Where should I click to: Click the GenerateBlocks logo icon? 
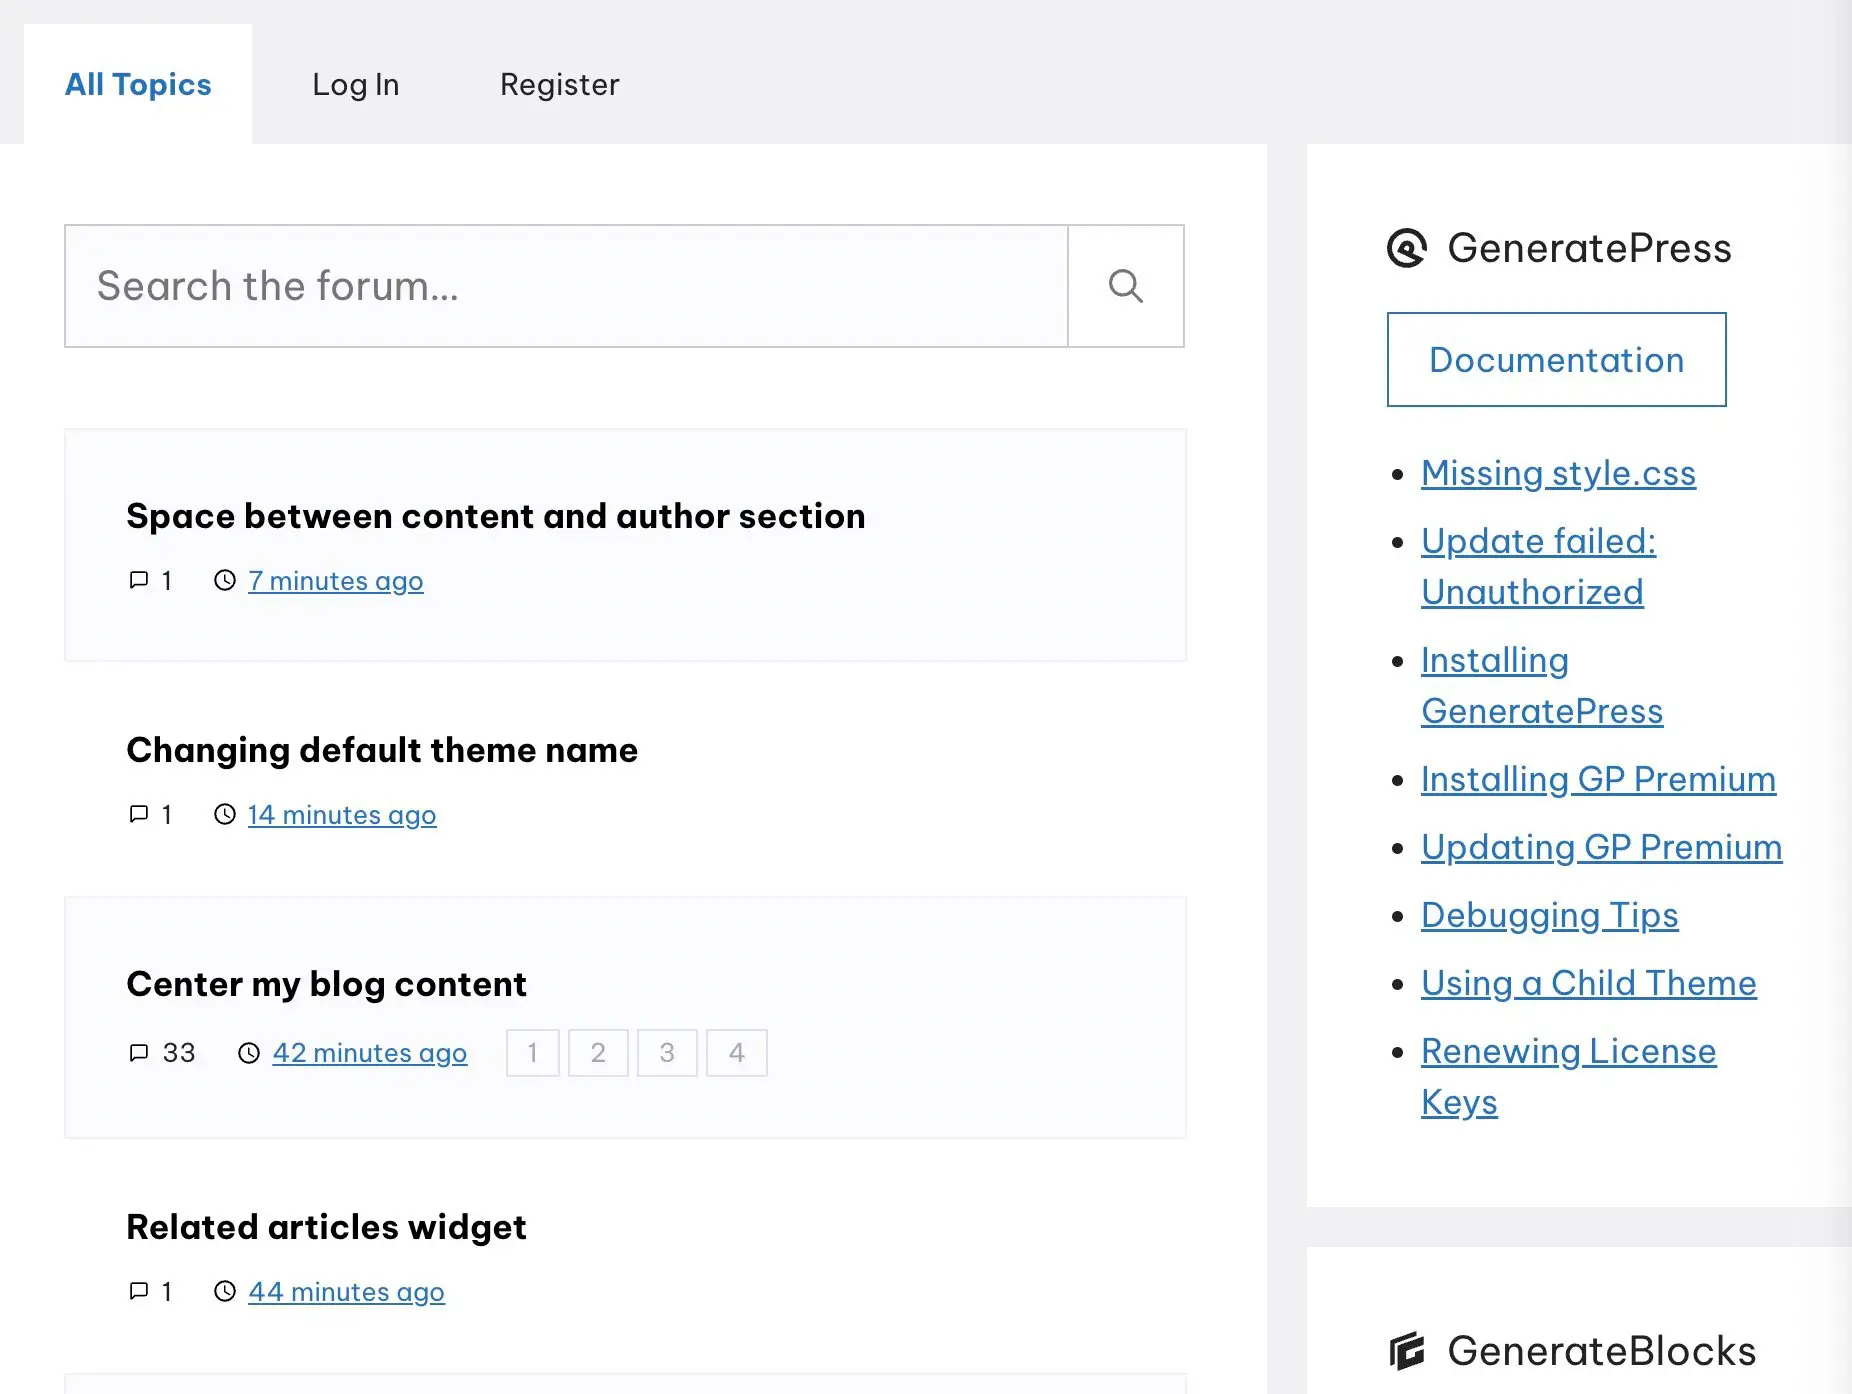click(x=1407, y=1351)
